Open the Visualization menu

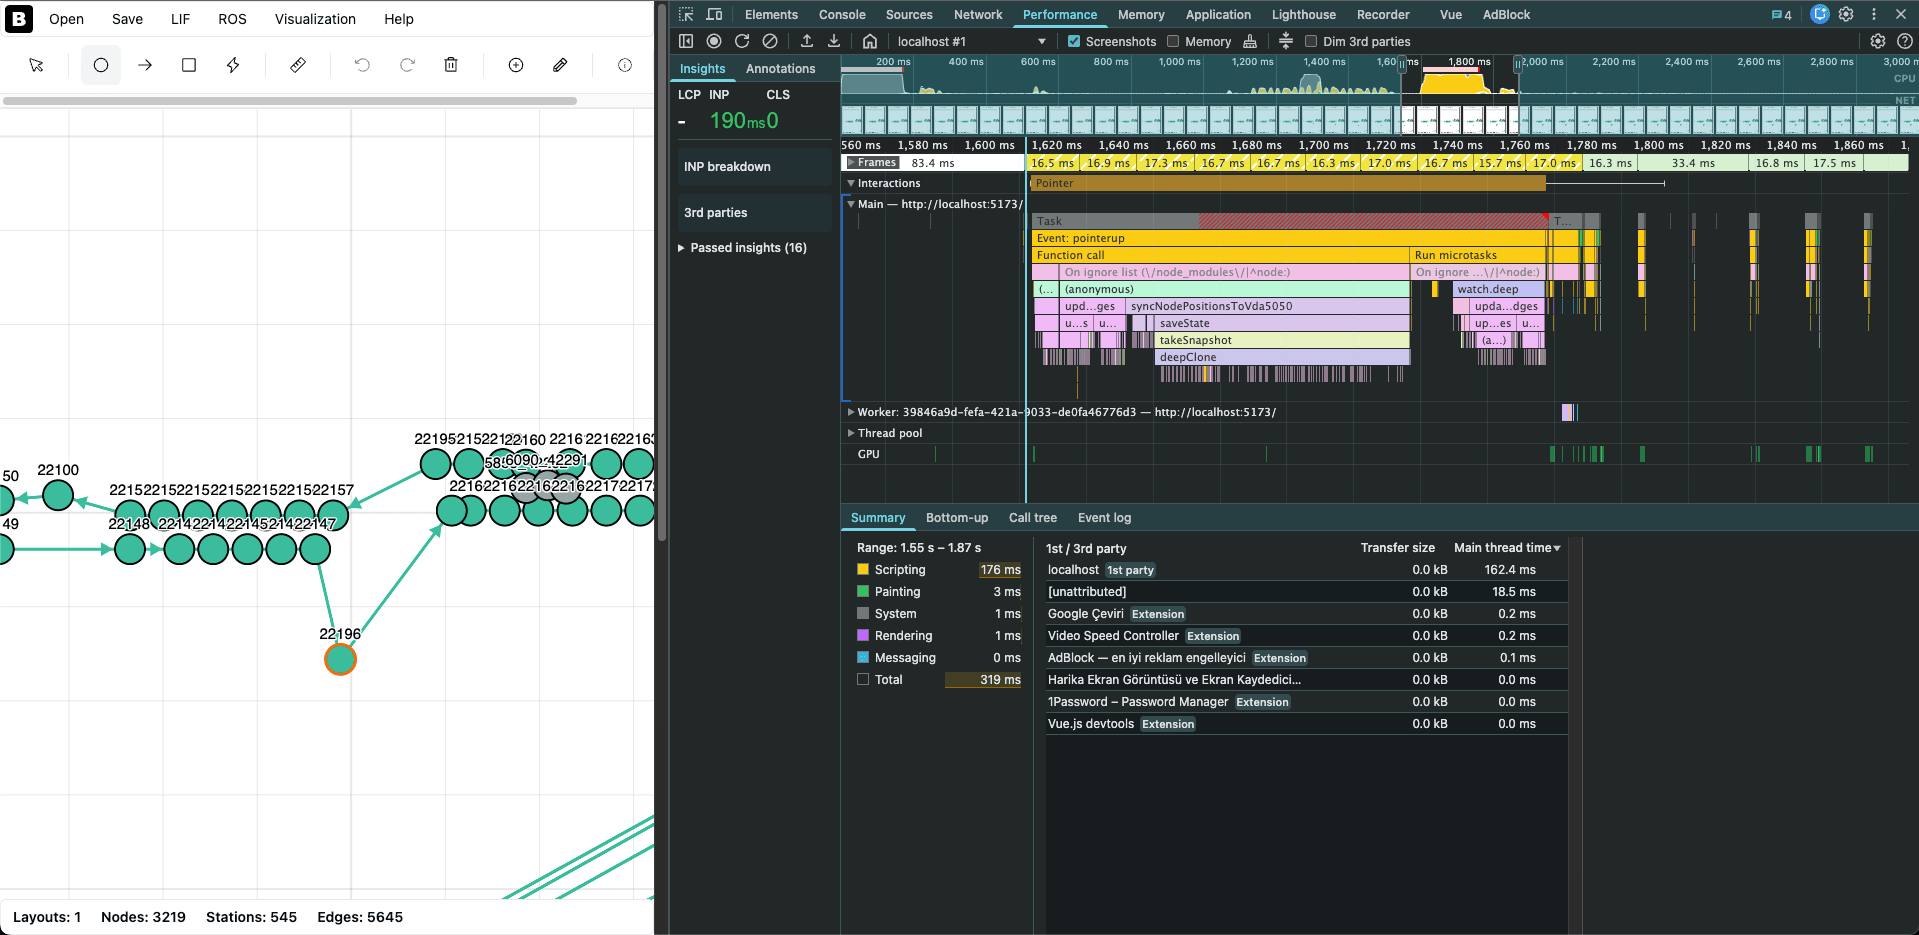315,19
